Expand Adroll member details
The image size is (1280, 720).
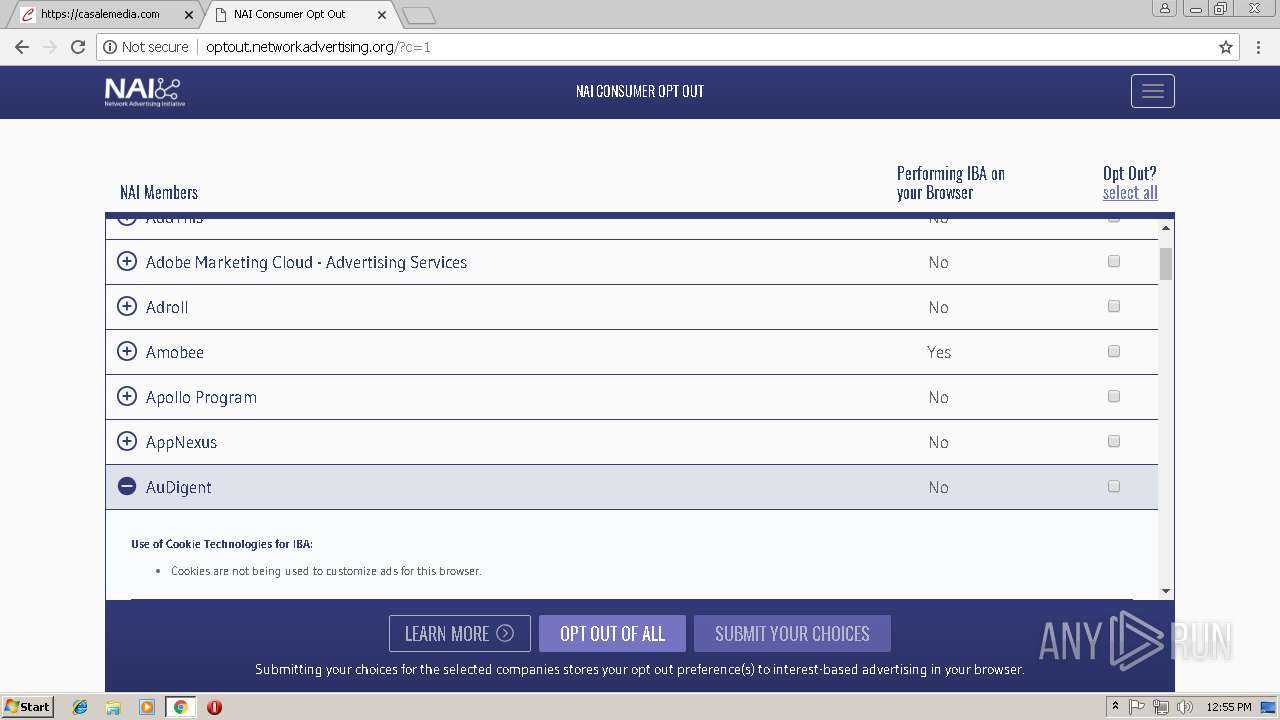(127, 307)
